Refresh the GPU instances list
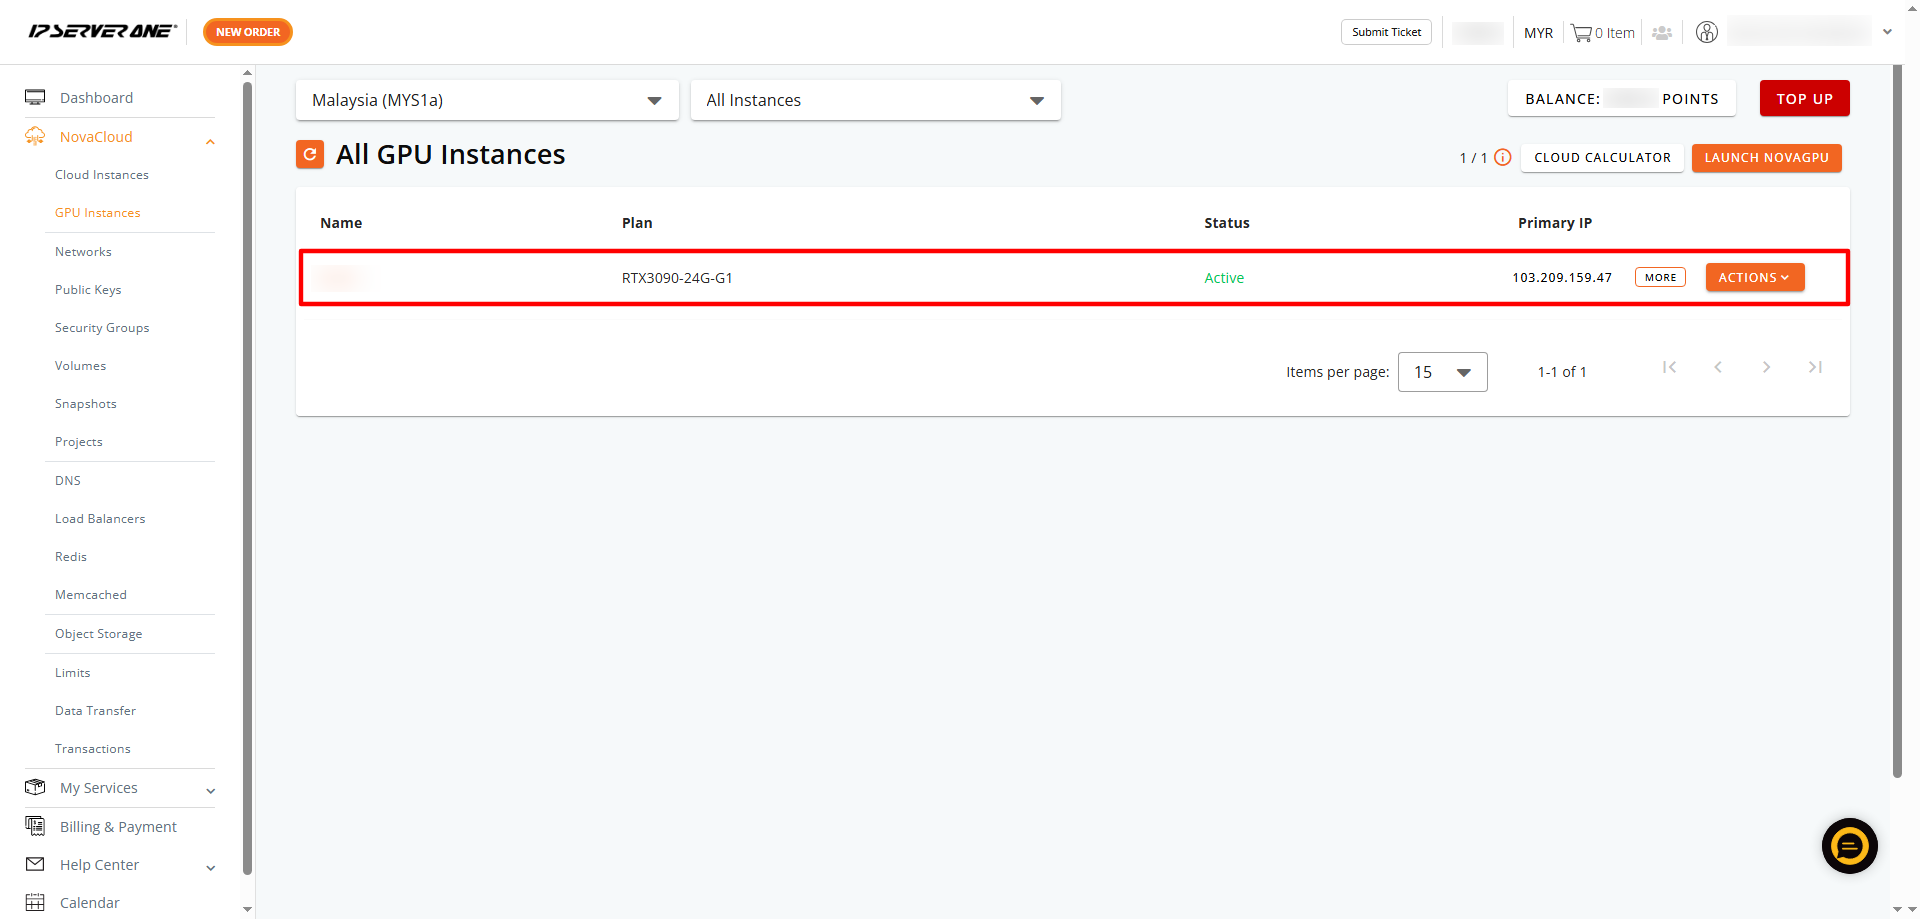Image resolution: width=1920 pixels, height=919 pixels. pyautogui.click(x=310, y=154)
